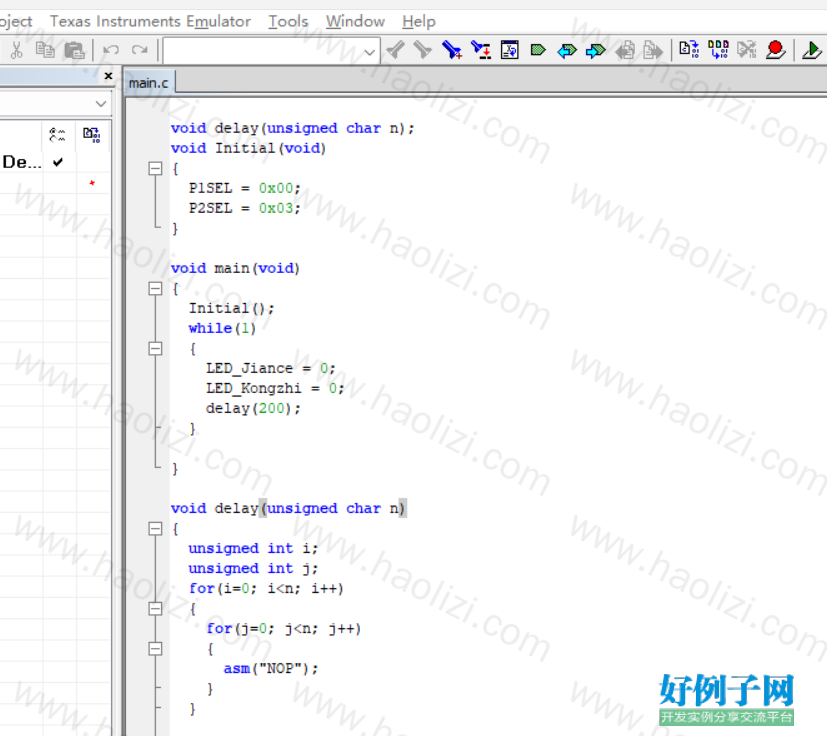Click the workspace build-status column icon
The image size is (827, 736).
pos(92,135)
